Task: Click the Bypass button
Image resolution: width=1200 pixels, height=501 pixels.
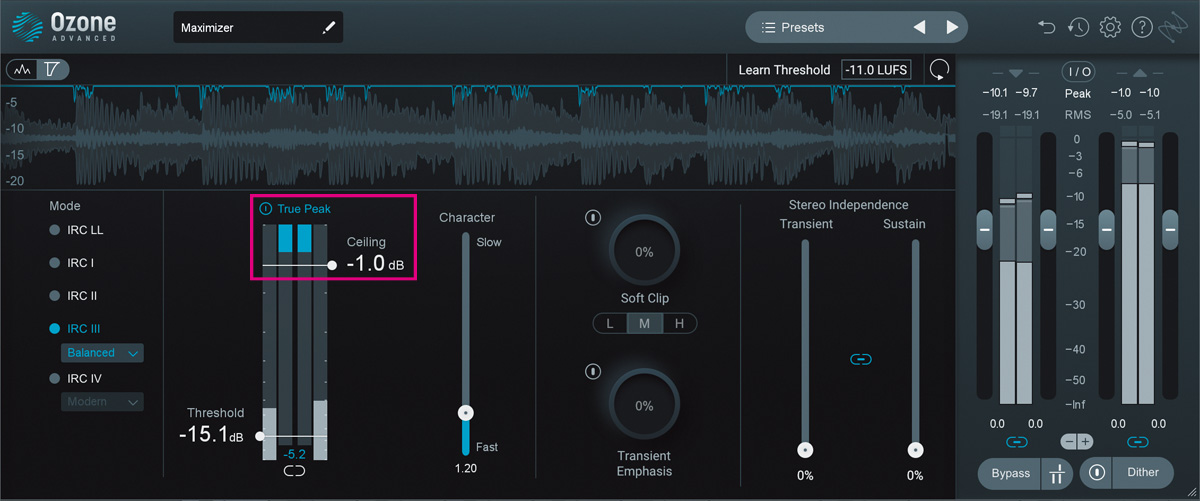Action: (1009, 473)
